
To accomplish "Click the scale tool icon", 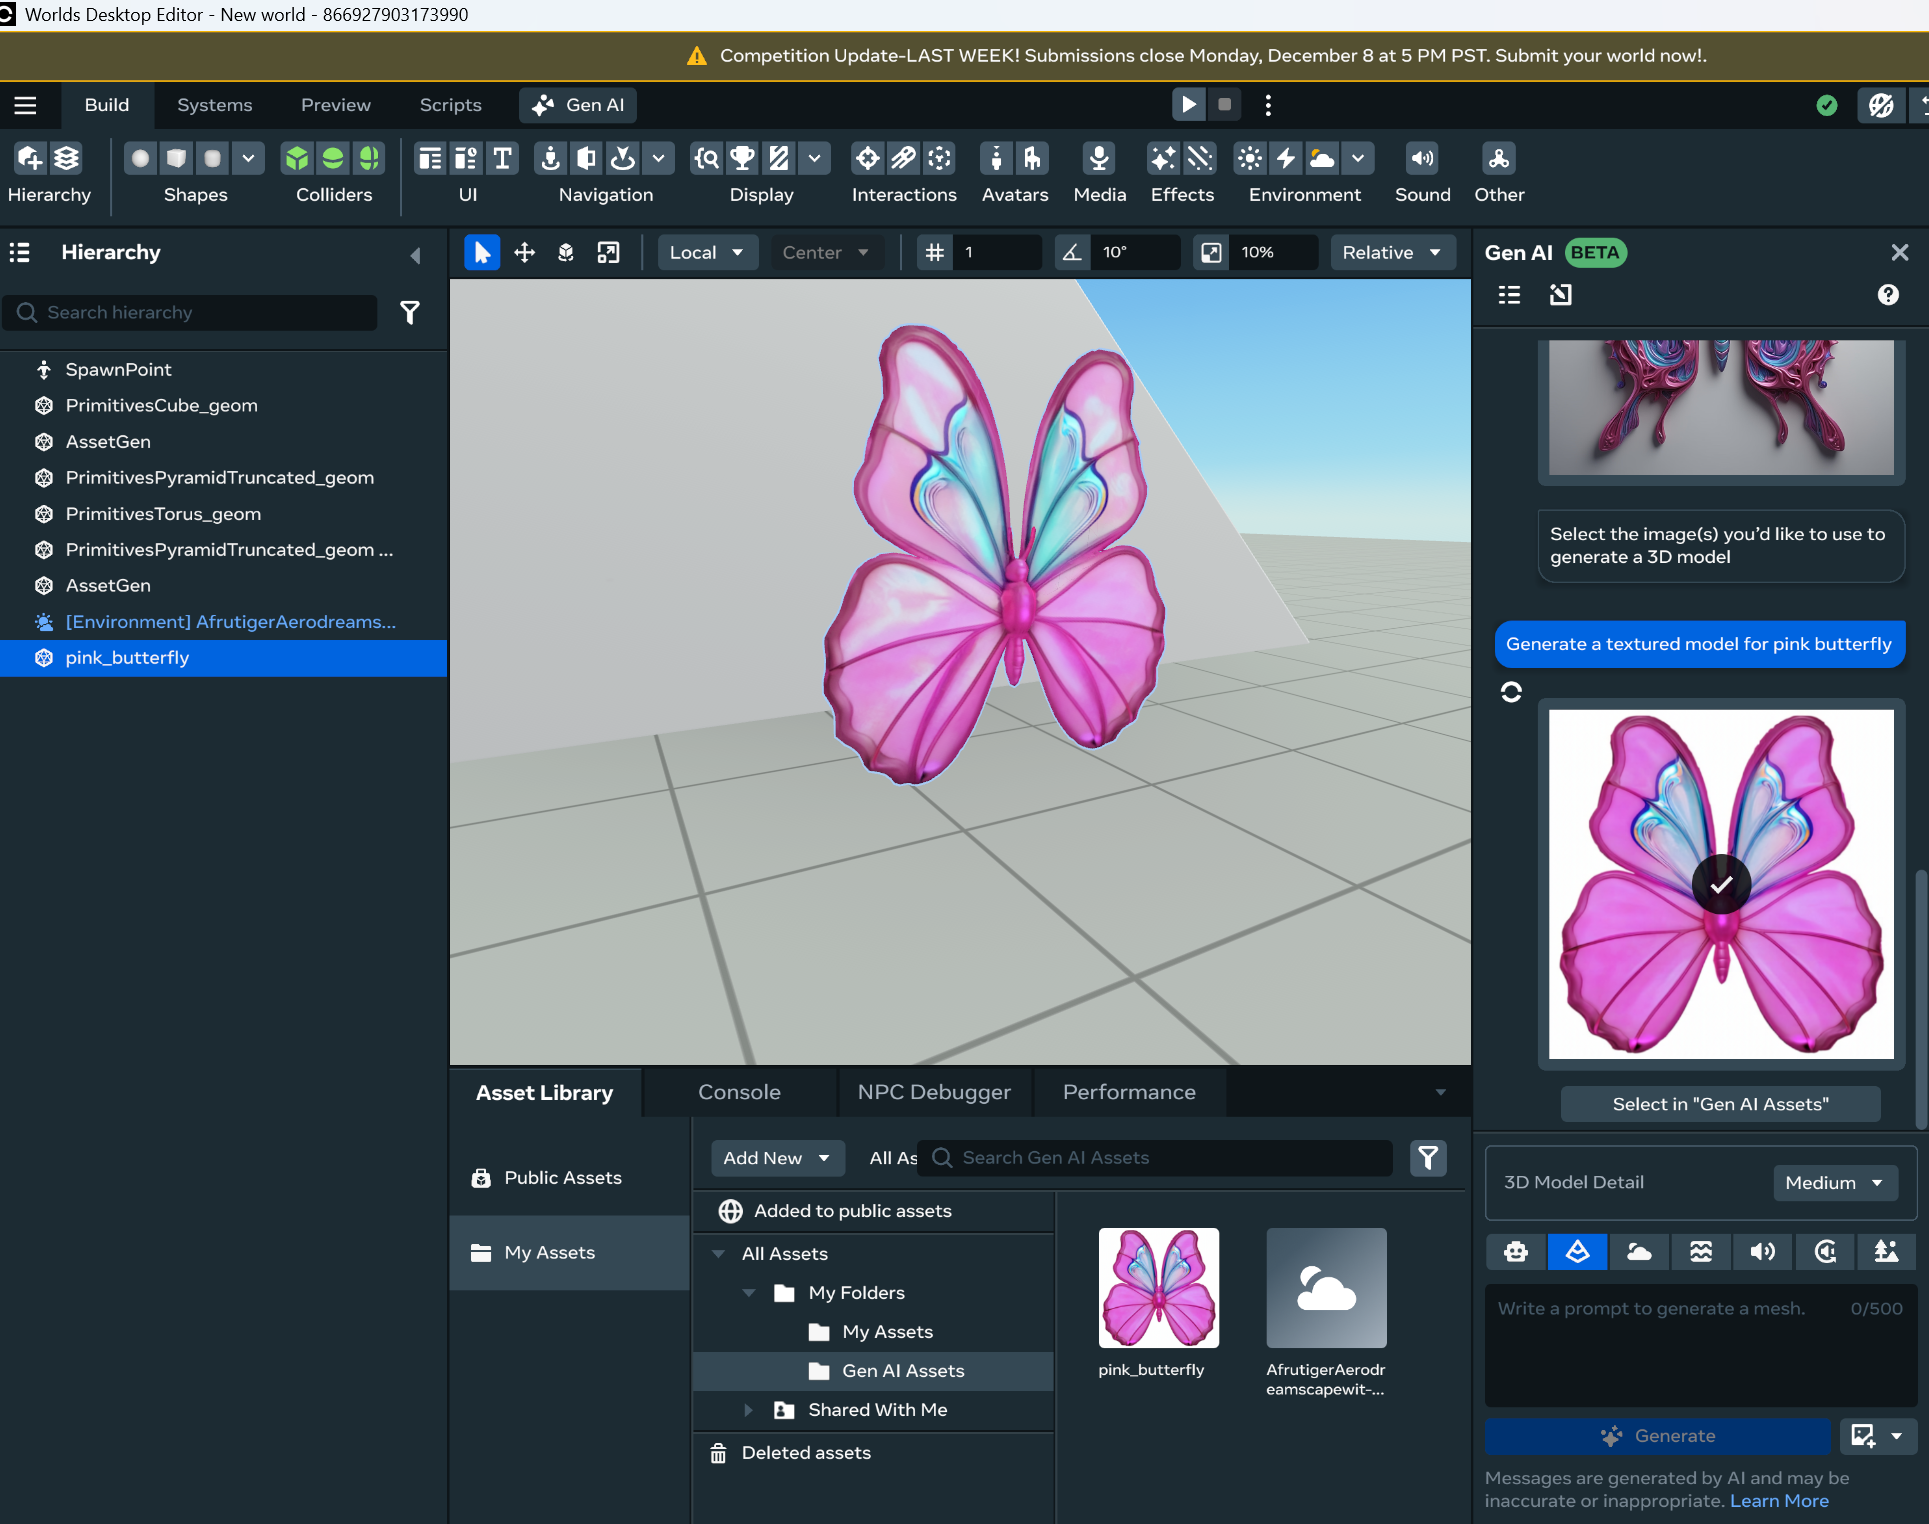I will pyautogui.click(x=608, y=253).
